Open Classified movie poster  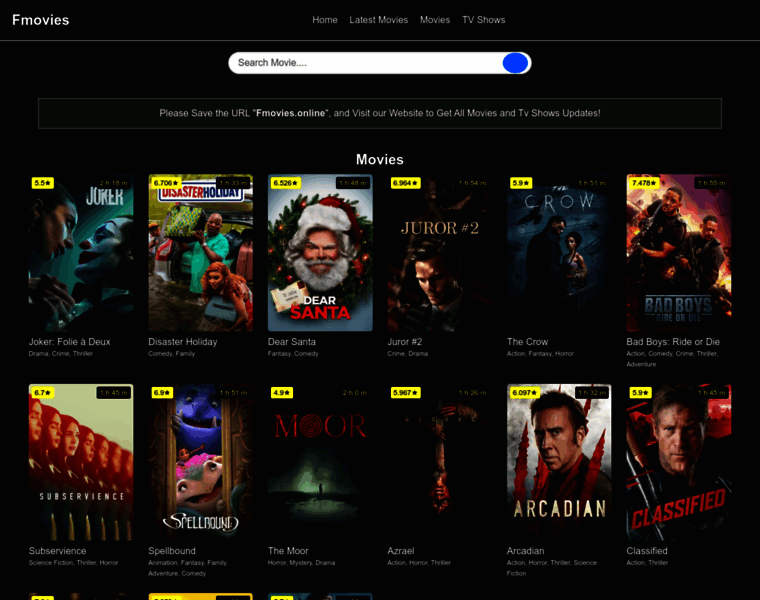(x=679, y=462)
